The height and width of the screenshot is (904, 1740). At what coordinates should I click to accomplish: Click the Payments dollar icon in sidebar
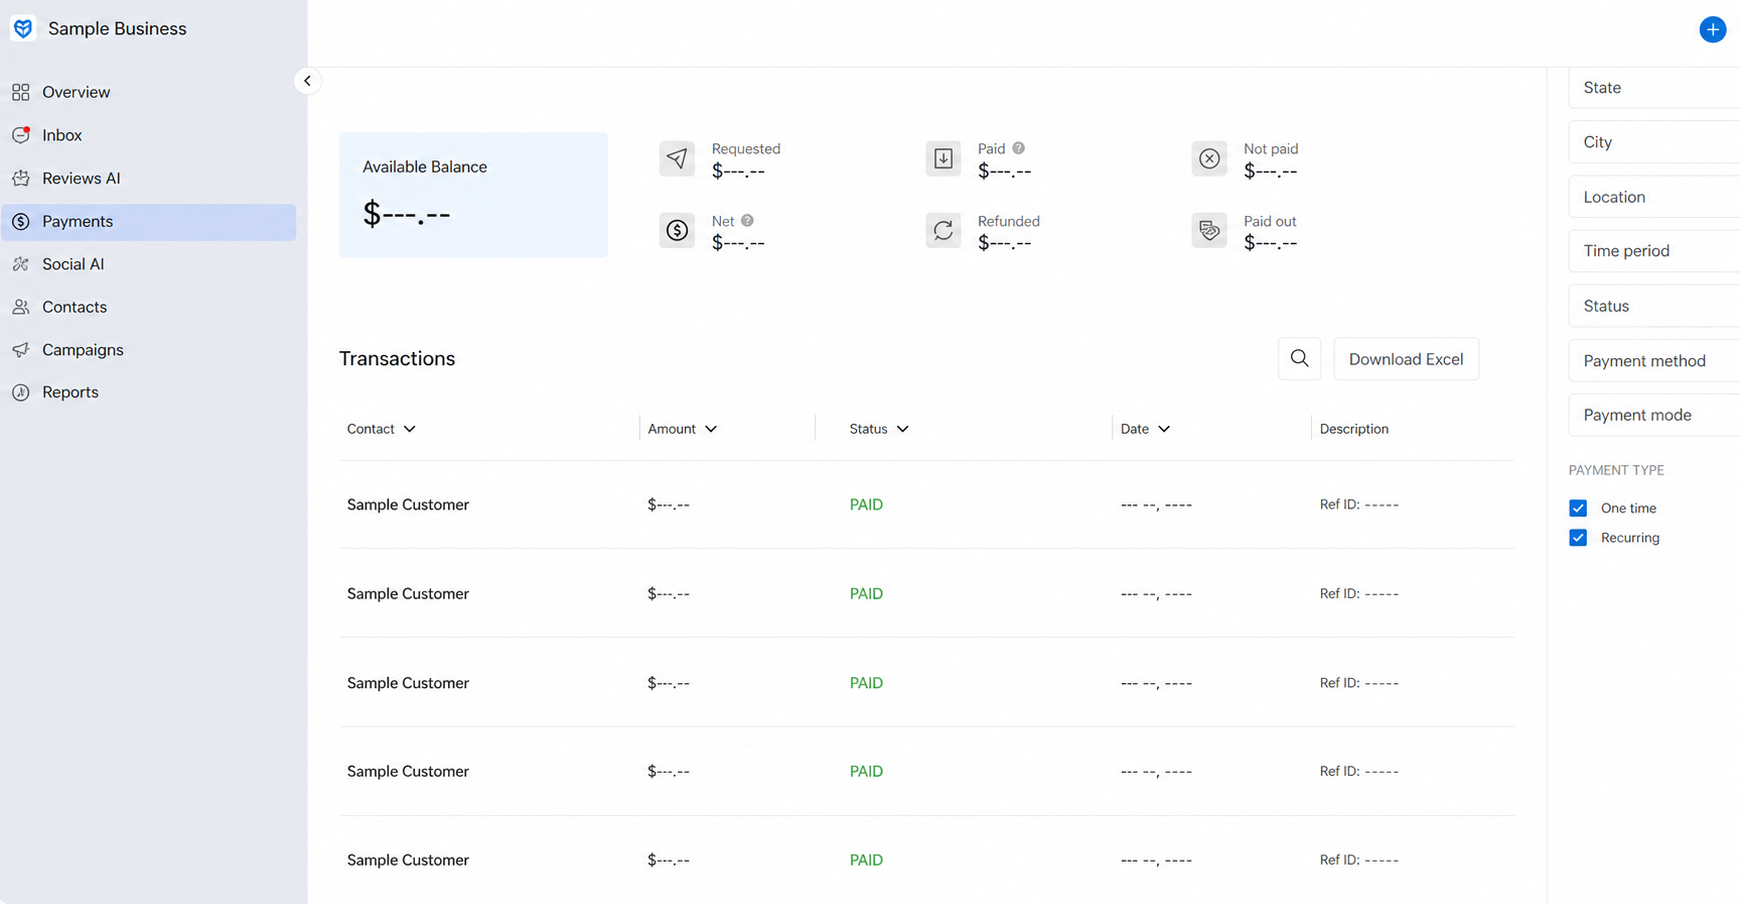click(x=21, y=221)
